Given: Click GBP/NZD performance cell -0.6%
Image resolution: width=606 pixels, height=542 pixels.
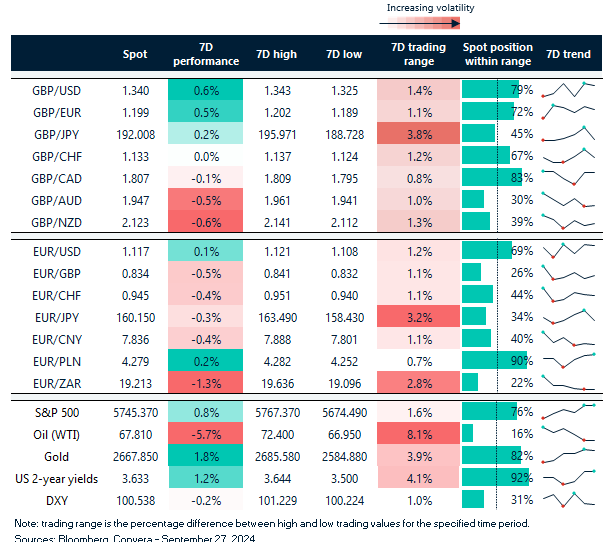Looking at the screenshot, I should [x=206, y=221].
